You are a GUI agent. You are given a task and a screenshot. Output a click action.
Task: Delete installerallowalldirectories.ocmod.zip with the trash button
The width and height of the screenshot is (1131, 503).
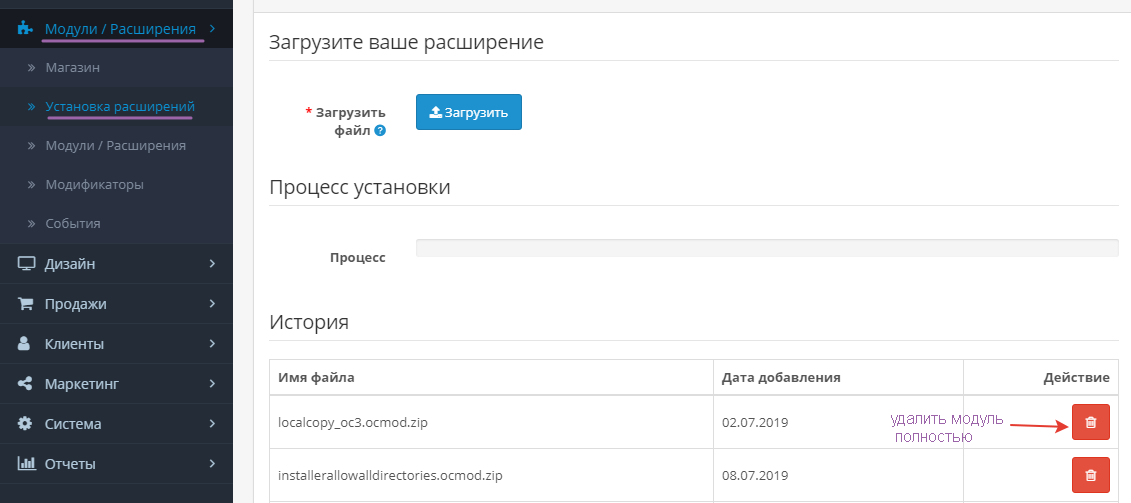[1090, 475]
